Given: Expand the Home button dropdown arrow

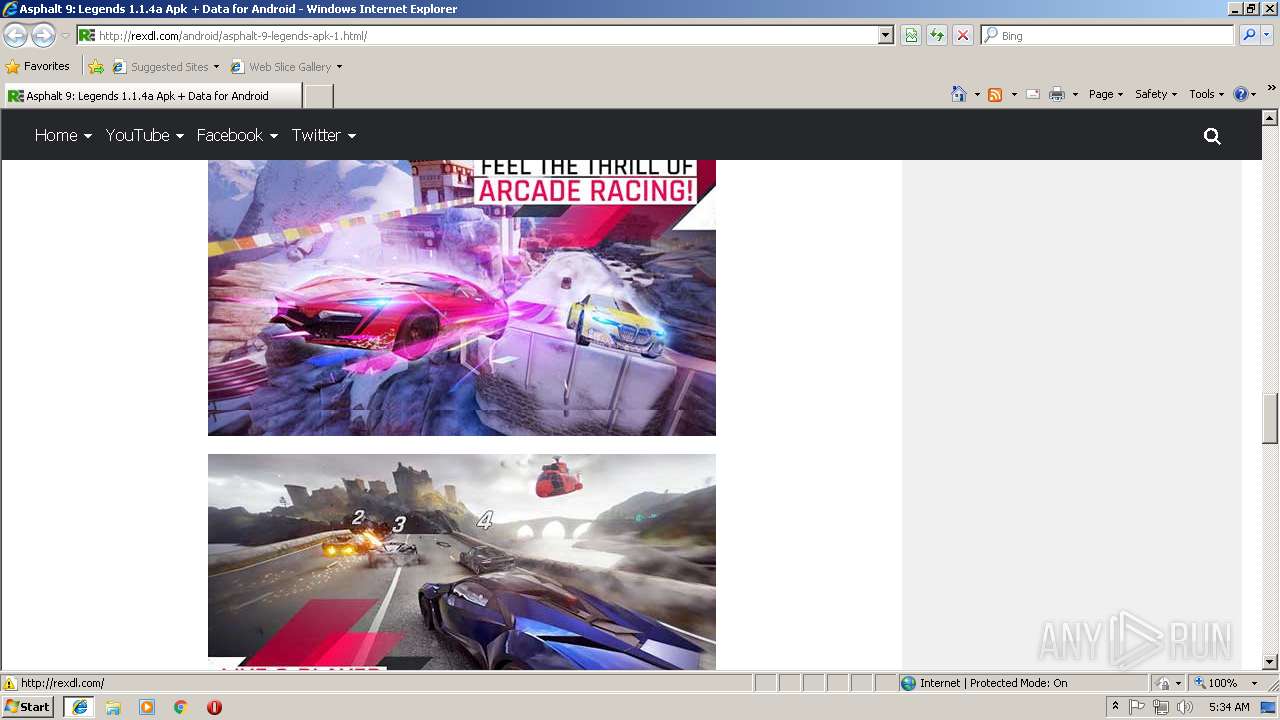Looking at the screenshot, I should (976, 94).
